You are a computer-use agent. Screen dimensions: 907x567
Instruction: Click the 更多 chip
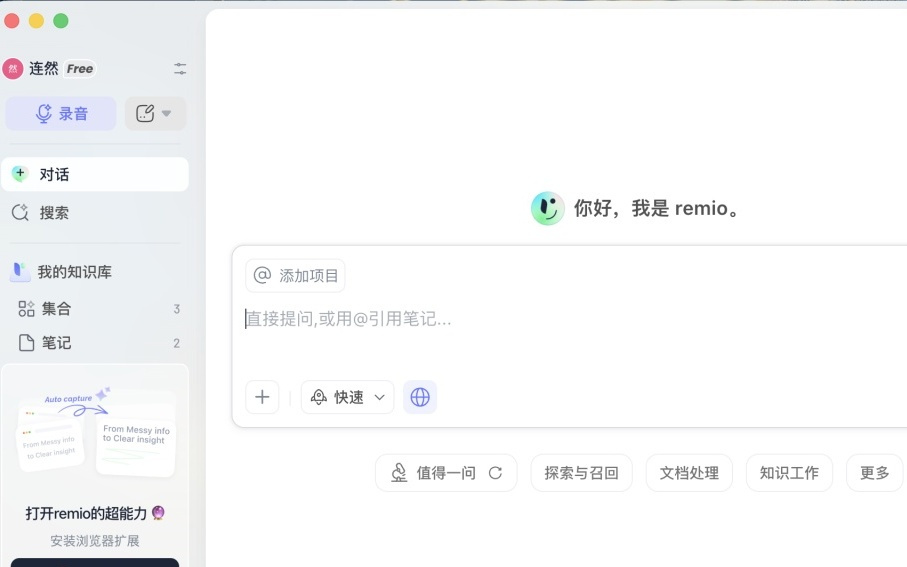874,473
